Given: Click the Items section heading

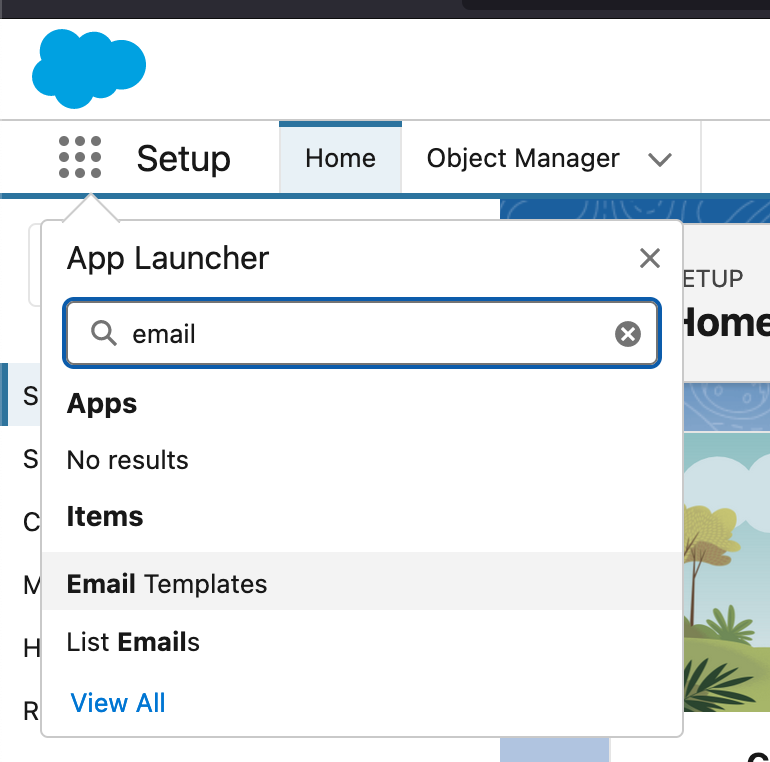Looking at the screenshot, I should pyautogui.click(x=105, y=517).
